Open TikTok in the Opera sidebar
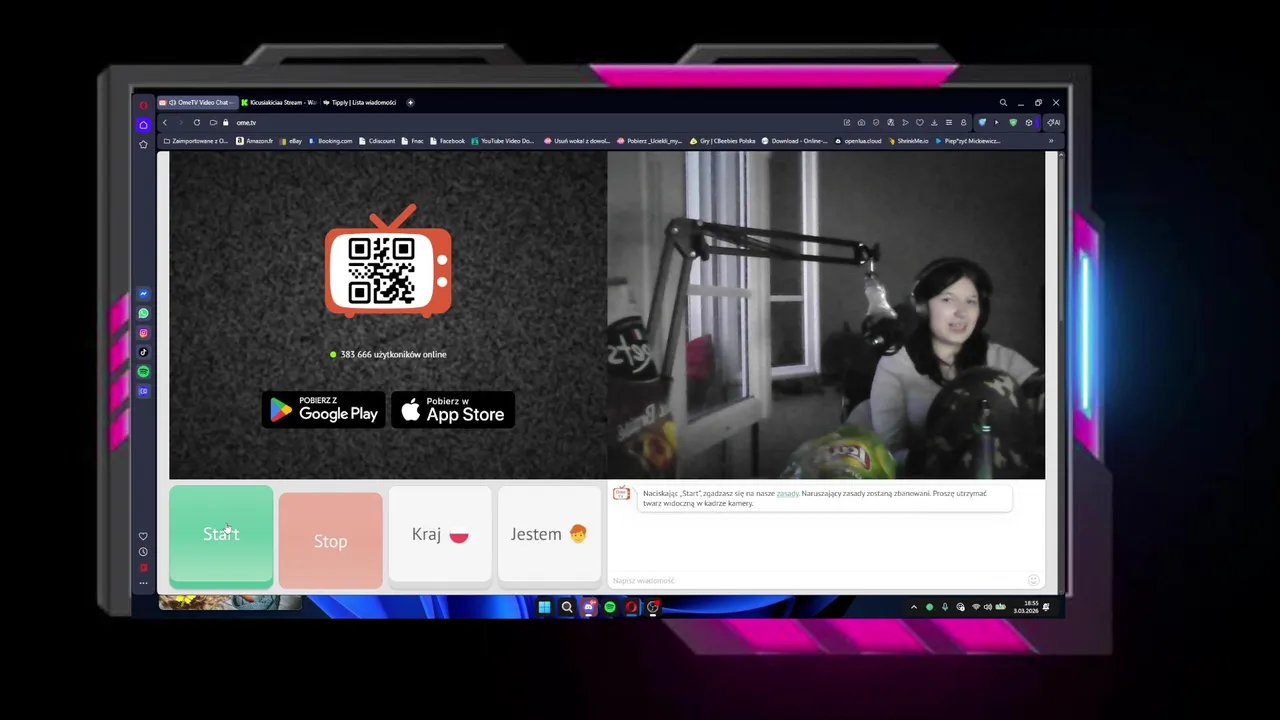The width and height of the screenshot is (1280, 720). pyautogui.click(x=143, y=352)
